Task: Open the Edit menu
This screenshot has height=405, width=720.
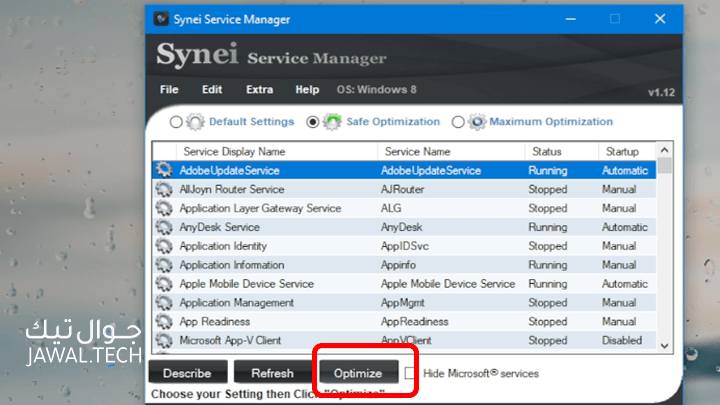Action: tap(212, 90)
